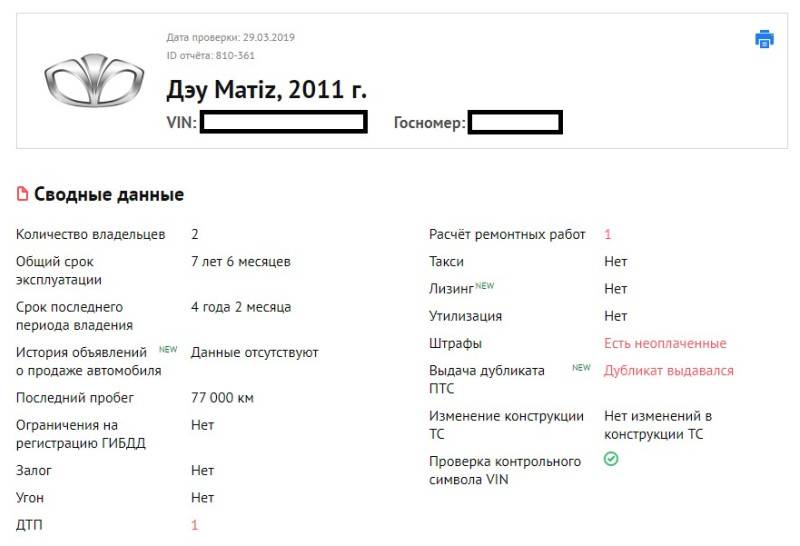Click the NEW badge beside Выдача дубликата ПТС
The width and height of the screenshot is (800, 546).
click(x=581, y=368)
